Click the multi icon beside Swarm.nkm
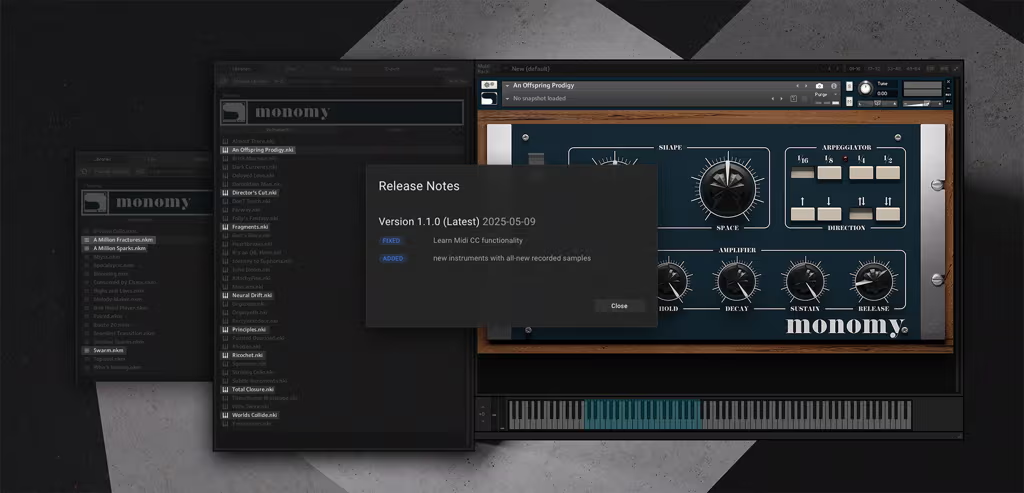Viewport: 1024px width, 493px height. tap(87, 350)
